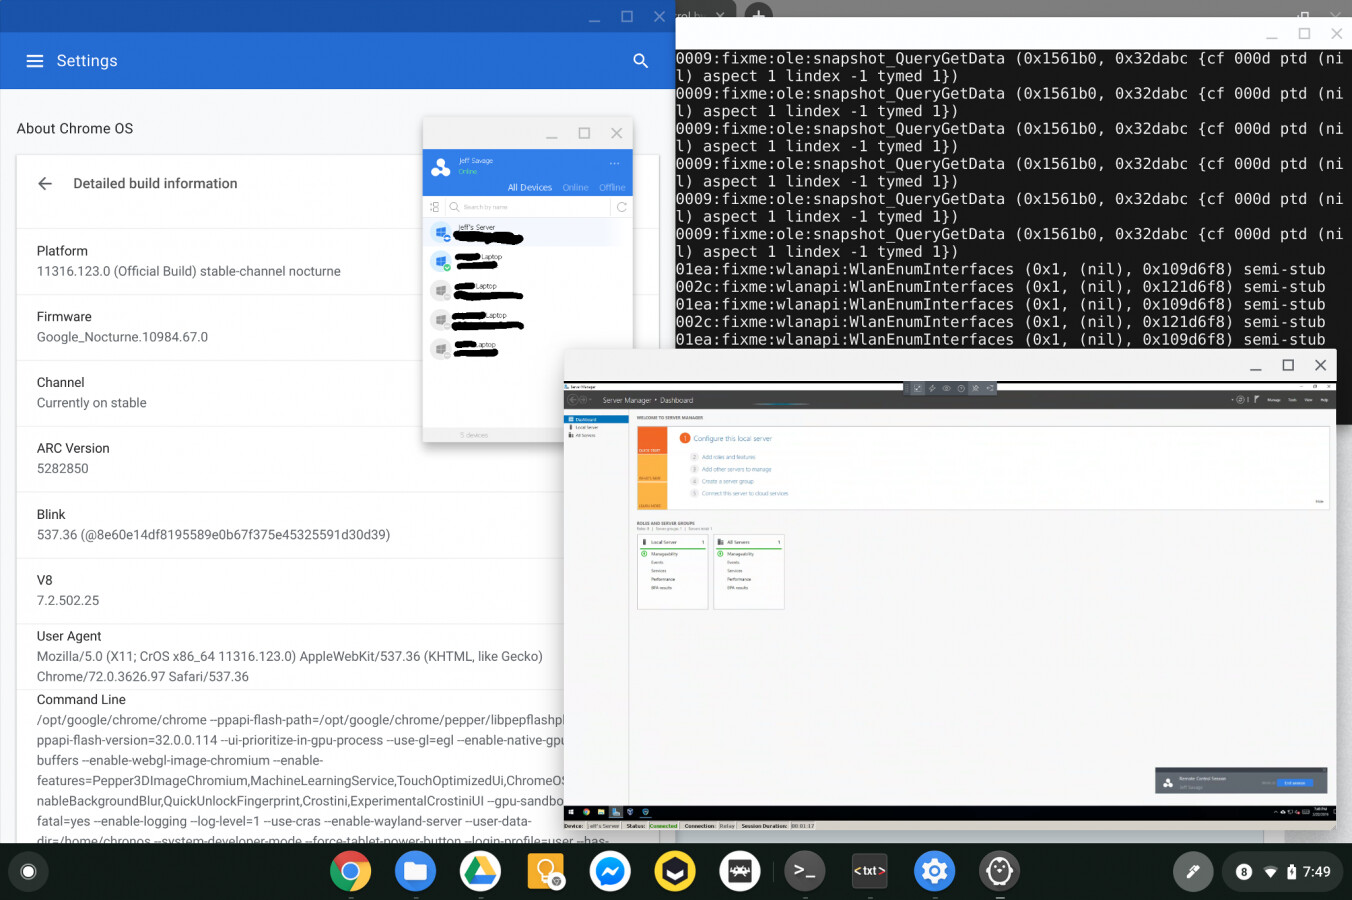
Task: Open the Tools menu in Server Manager
Action: (x=1292, y=400)
